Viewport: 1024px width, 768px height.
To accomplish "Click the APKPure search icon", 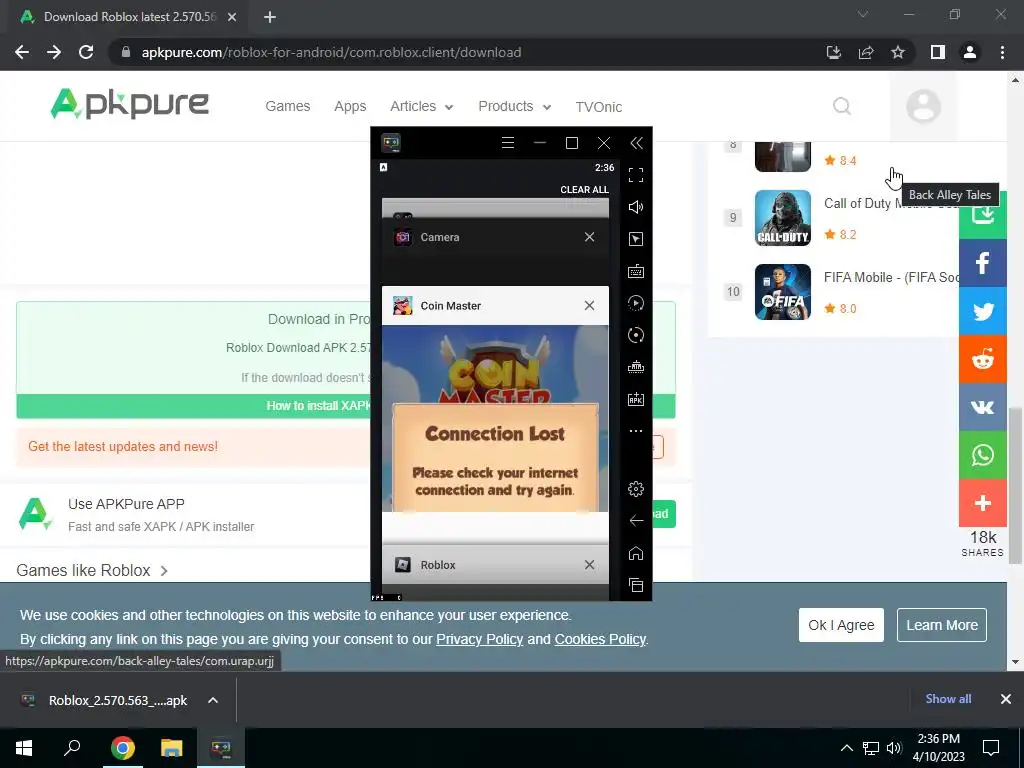I will [x=842, y=106].
